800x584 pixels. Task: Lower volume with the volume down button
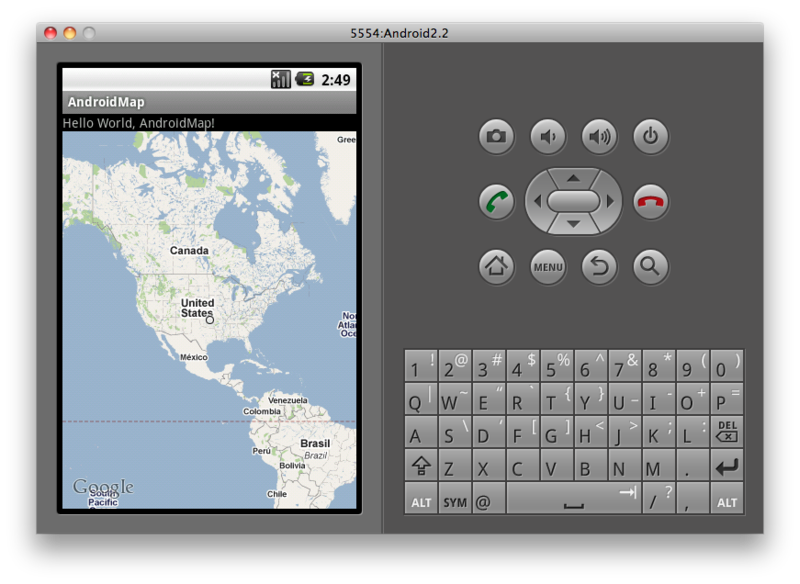[548, 137]
